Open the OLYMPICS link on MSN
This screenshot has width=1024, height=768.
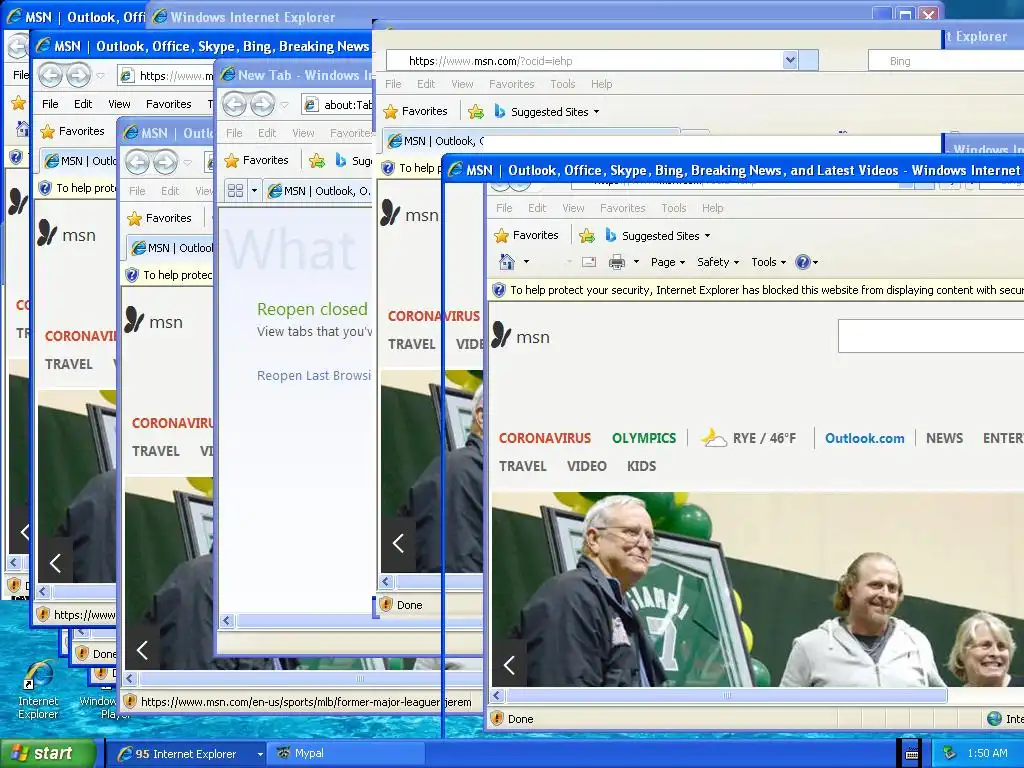coord(644,438)
